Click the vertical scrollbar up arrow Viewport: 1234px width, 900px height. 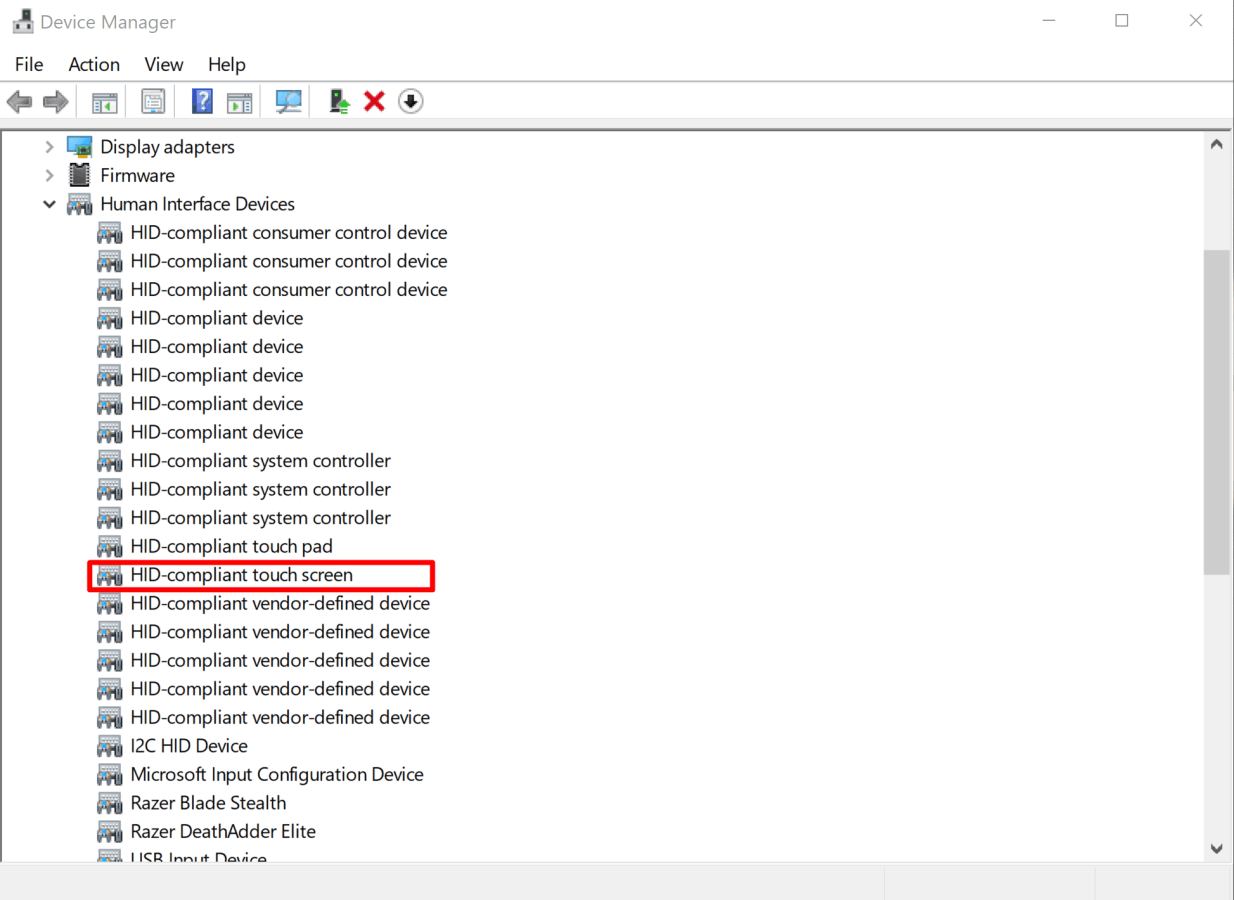tap(1216, 144)
